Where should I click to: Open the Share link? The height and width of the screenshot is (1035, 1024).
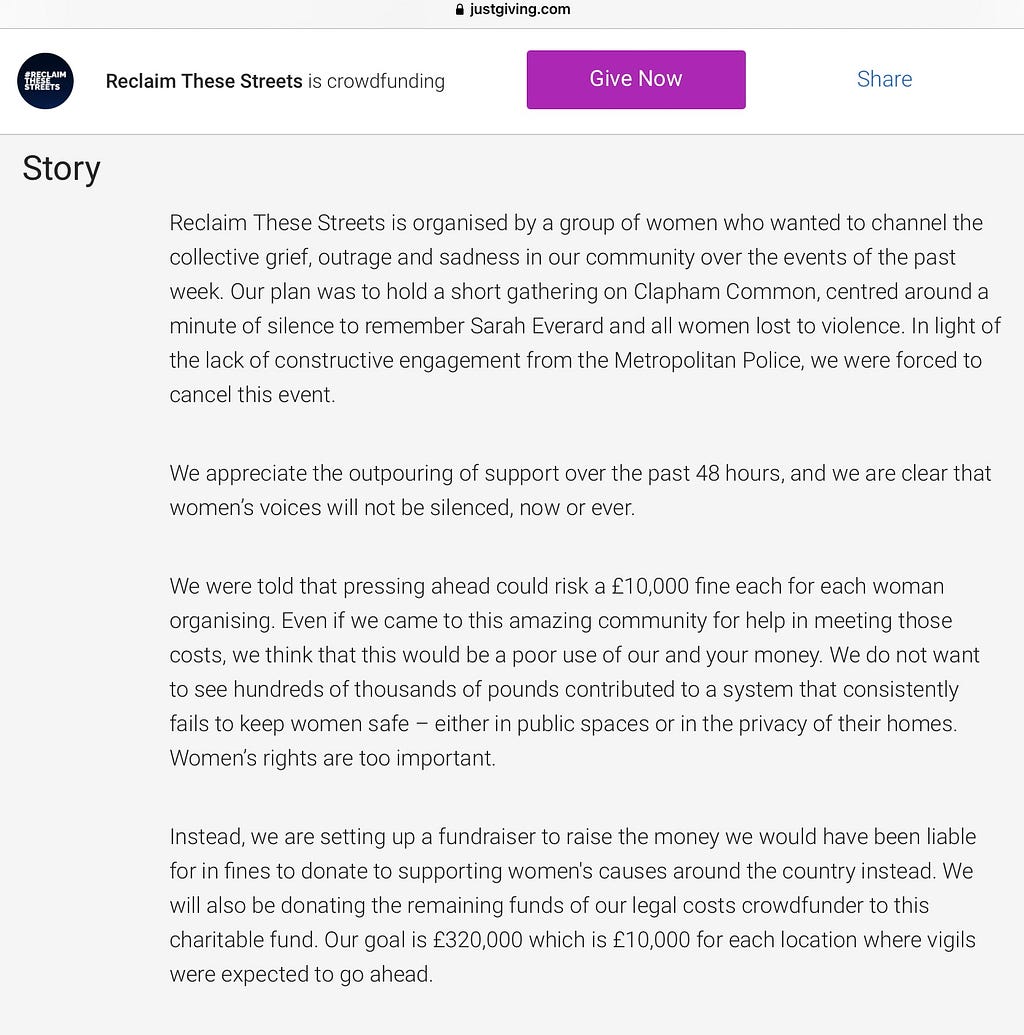(x=884, y=79)
